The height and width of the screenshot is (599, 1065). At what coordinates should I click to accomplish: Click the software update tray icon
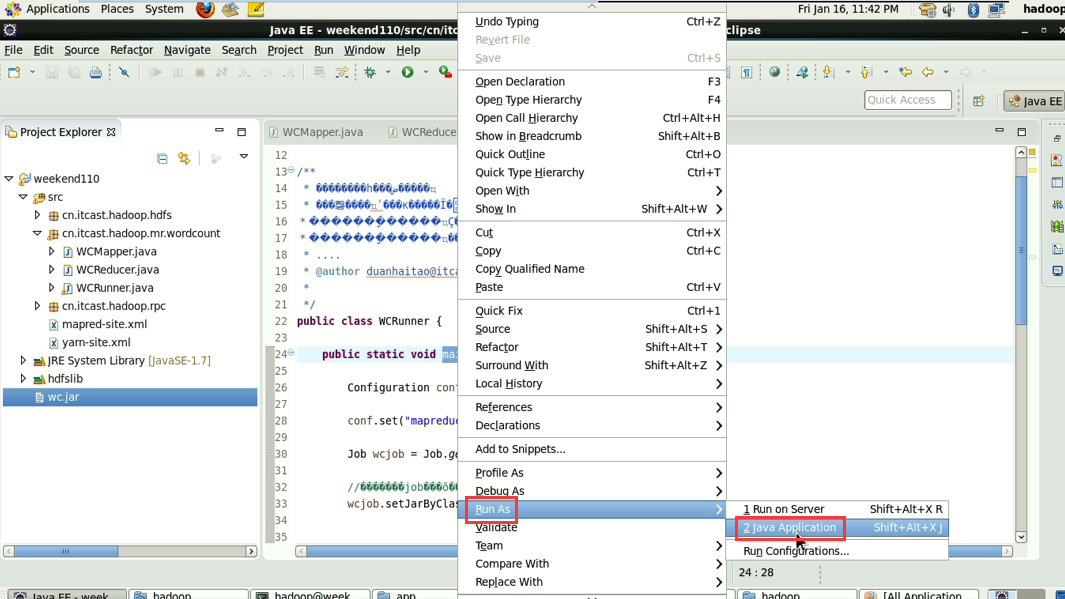927,10
